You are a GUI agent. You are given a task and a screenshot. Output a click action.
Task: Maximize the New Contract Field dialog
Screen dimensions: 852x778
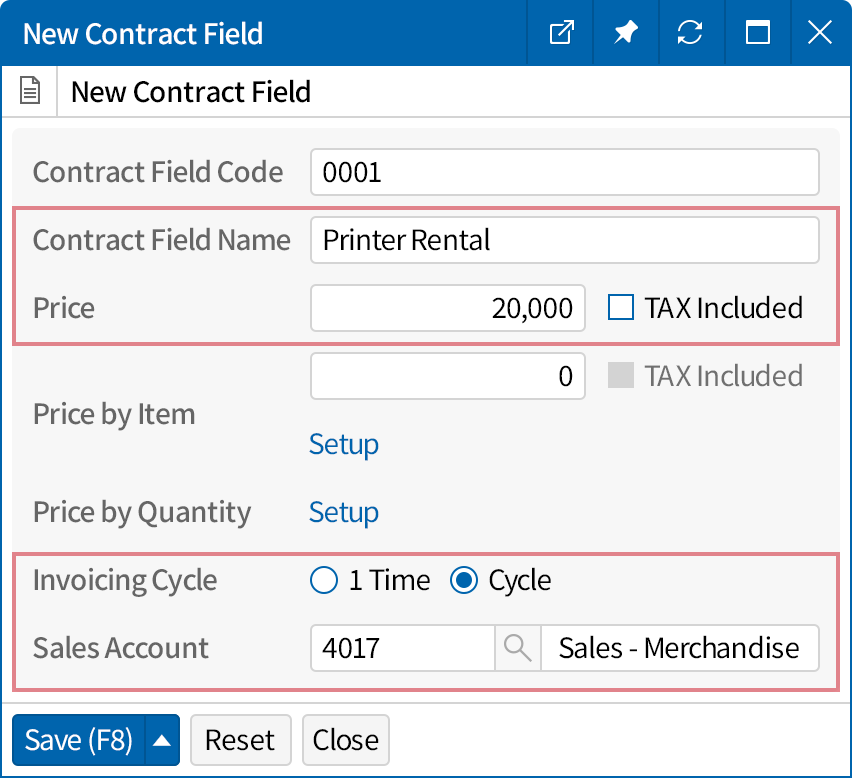[x=757, y=33]
